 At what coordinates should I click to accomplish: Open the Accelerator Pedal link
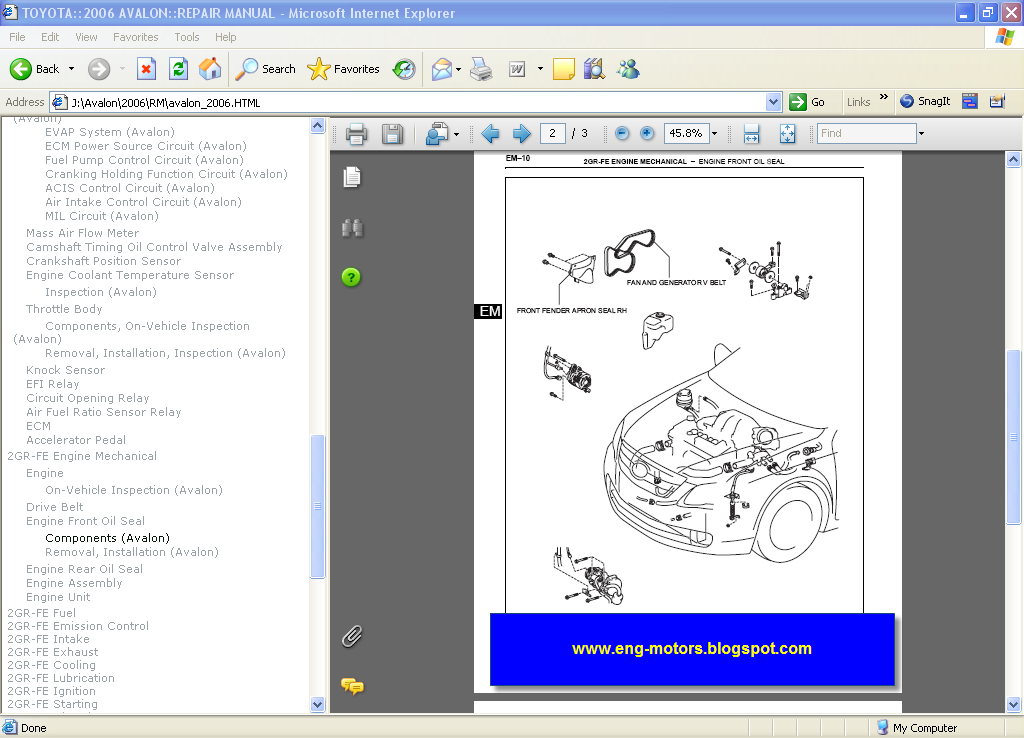76,440
